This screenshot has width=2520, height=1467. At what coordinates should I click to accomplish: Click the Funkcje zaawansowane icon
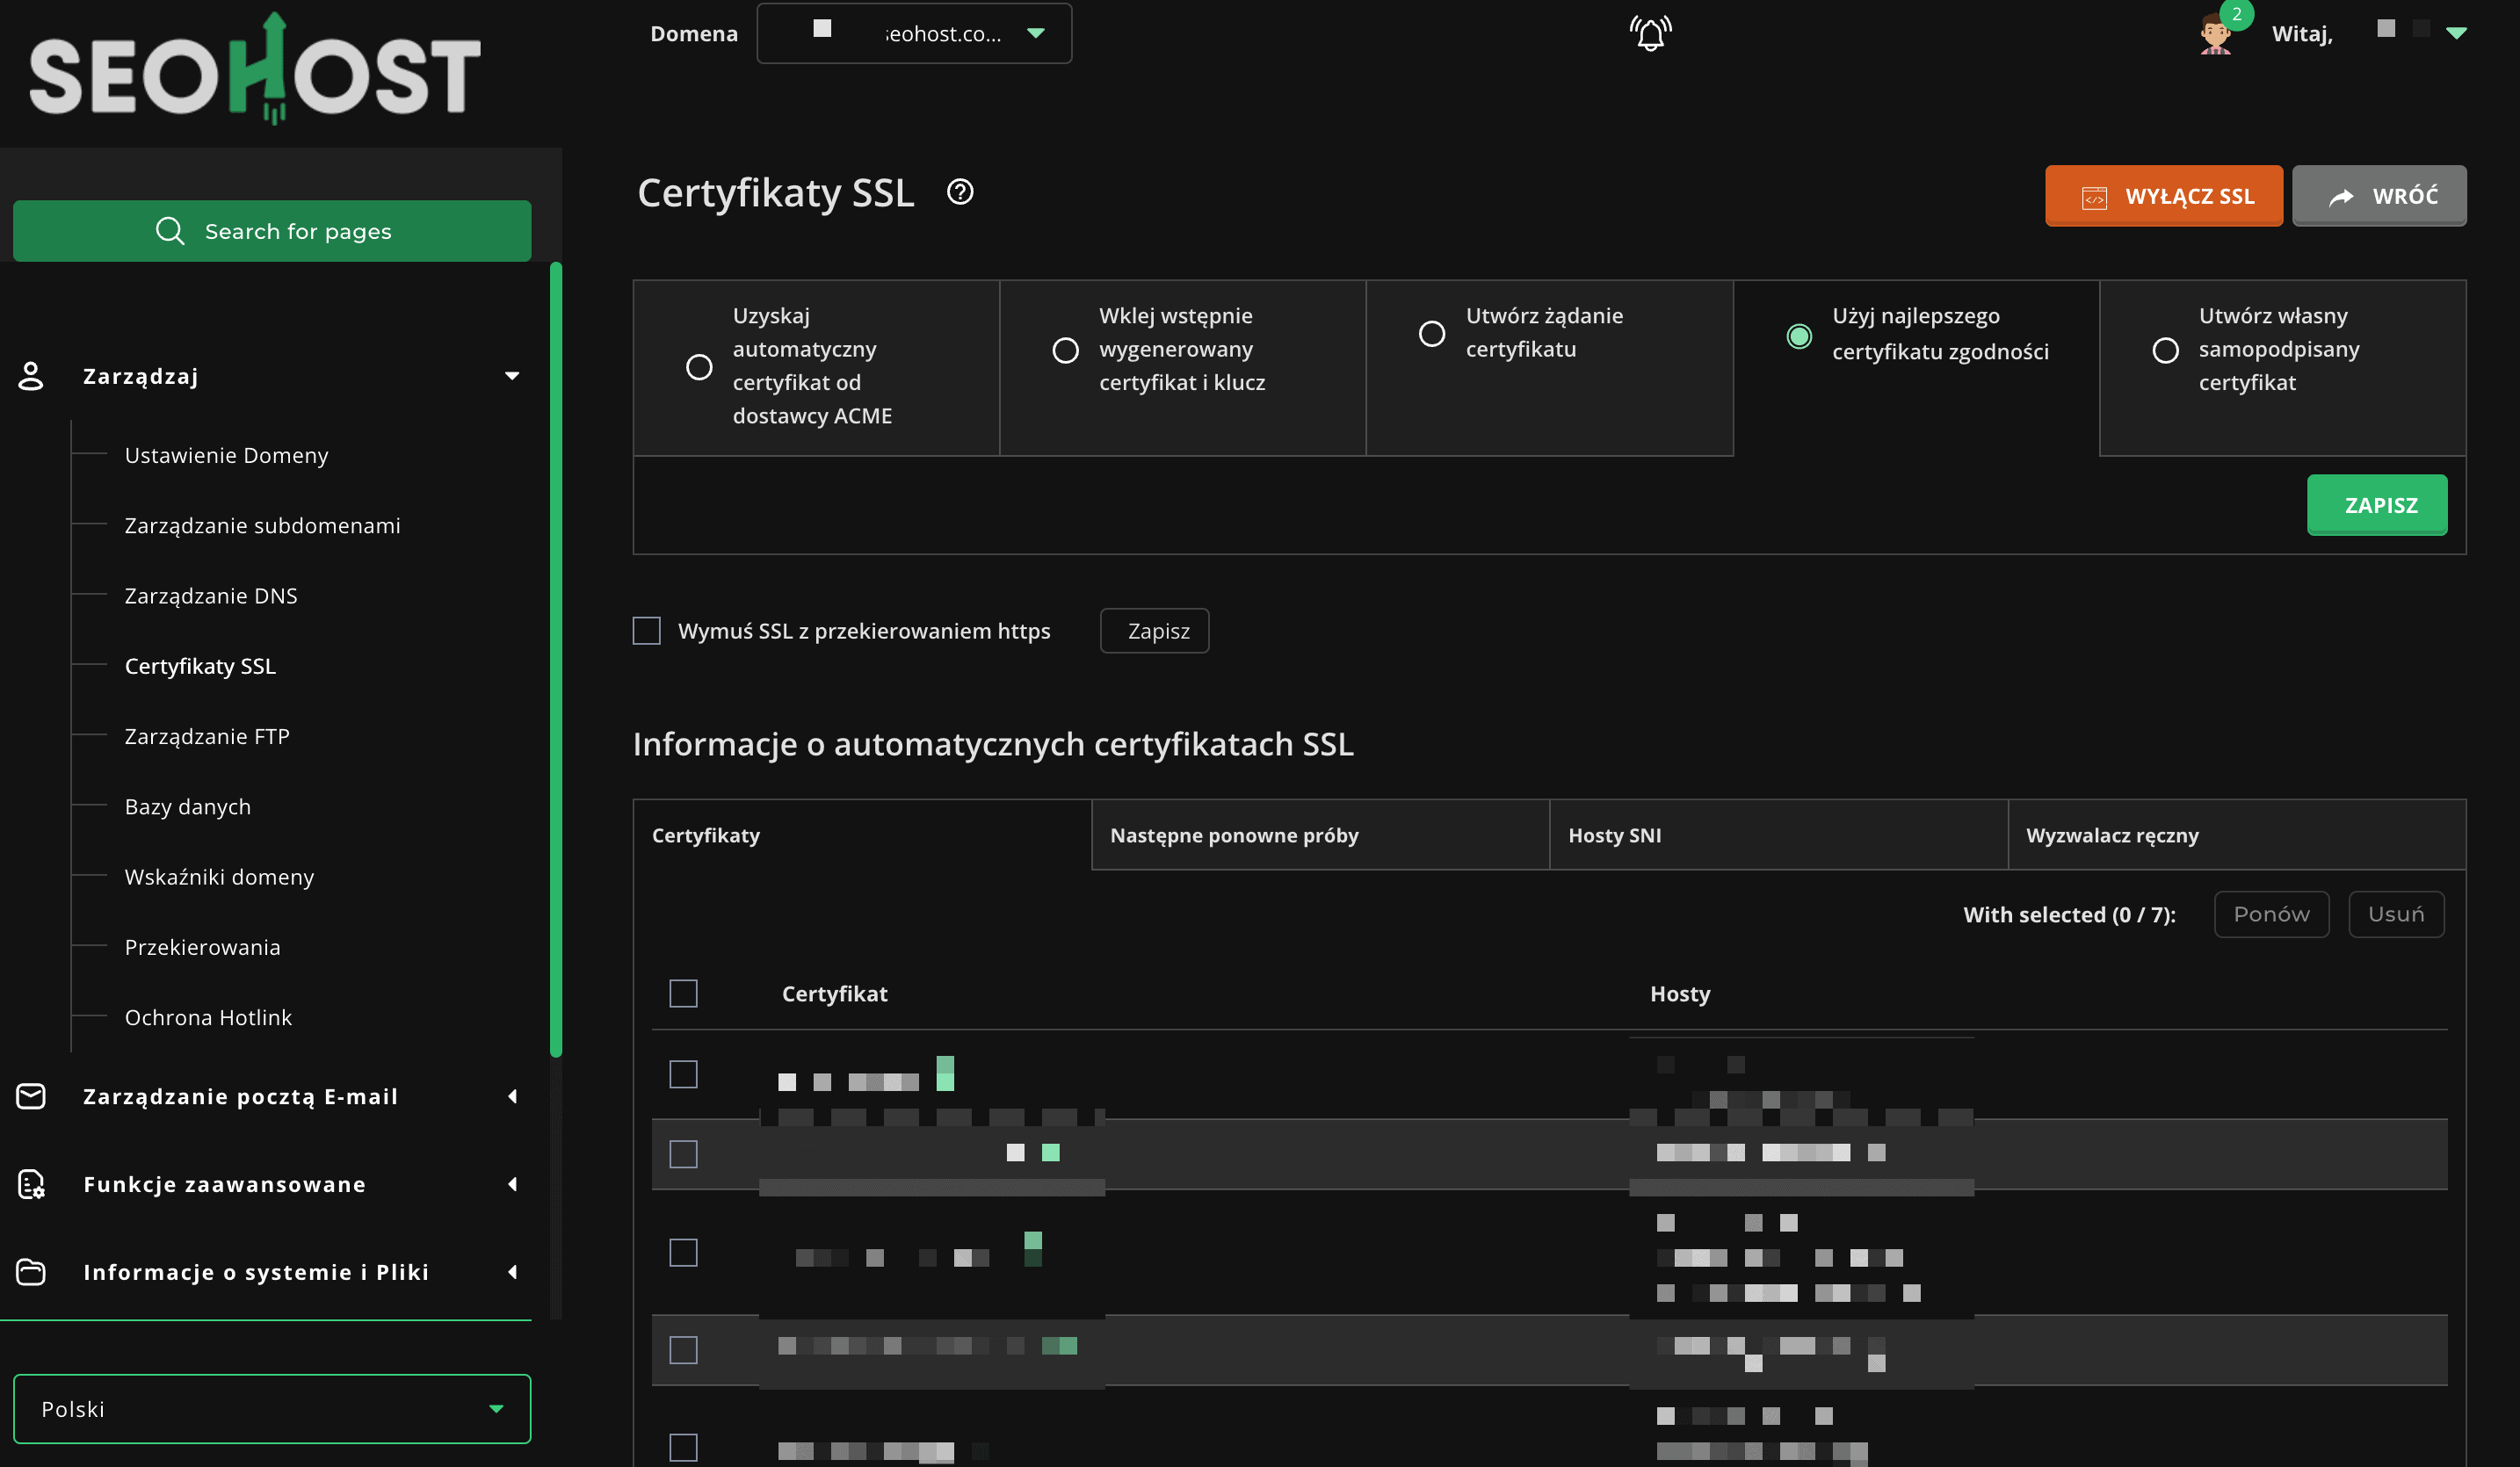coord(31,1184)
